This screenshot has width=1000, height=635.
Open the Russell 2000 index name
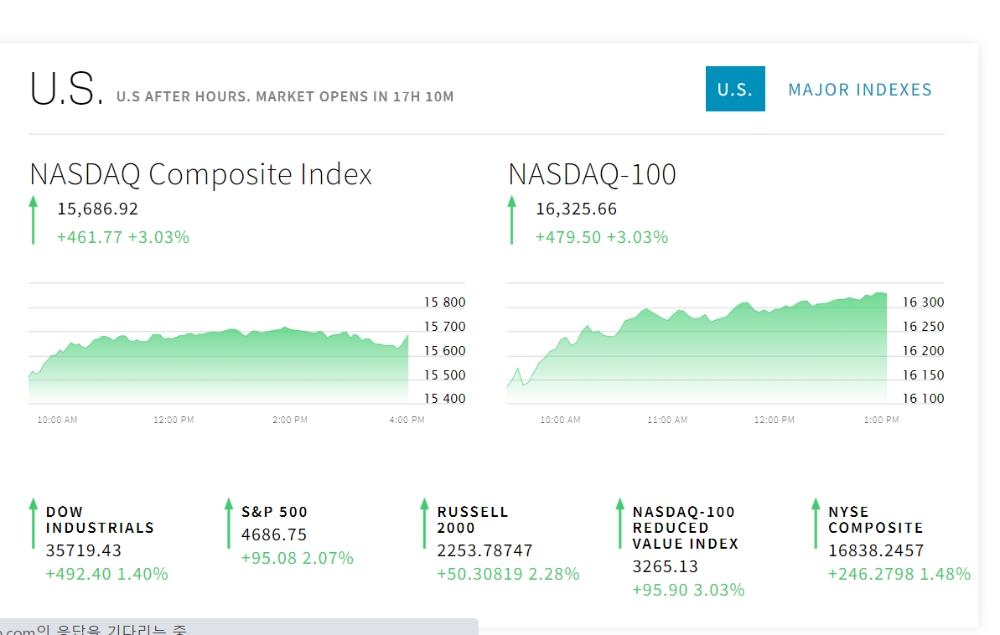click(x=473, y=520)
